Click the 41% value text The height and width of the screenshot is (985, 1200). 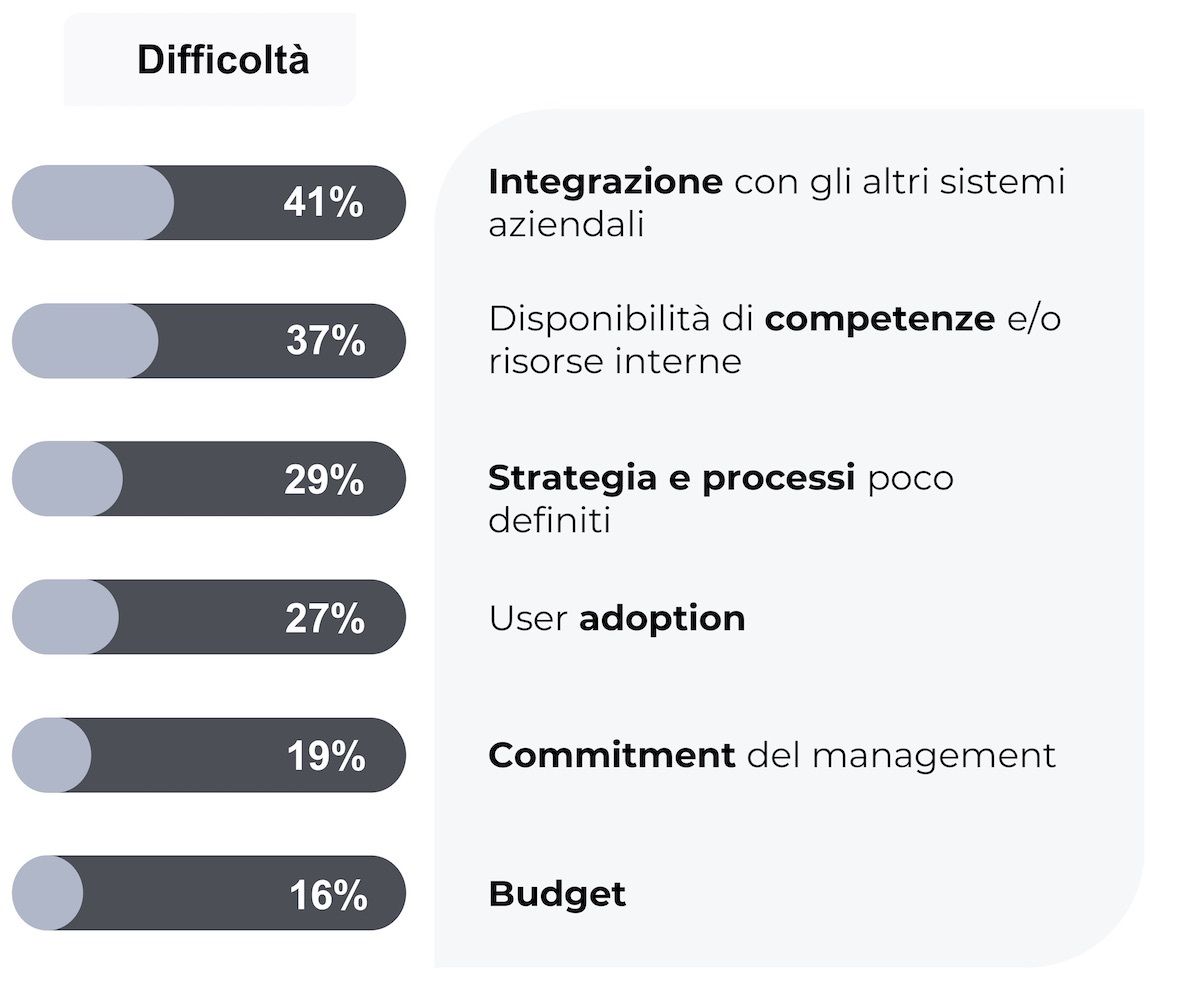coord(323,204)
